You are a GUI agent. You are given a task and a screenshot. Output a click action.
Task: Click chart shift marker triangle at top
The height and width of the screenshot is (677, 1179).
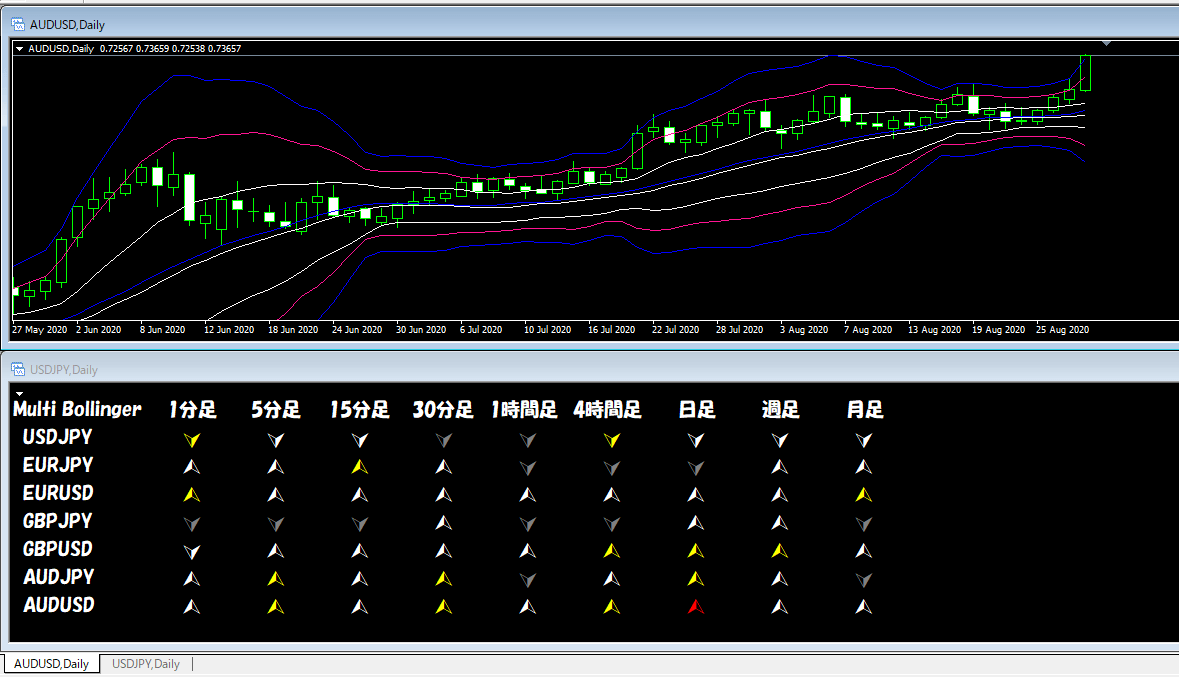(1106, 44)
